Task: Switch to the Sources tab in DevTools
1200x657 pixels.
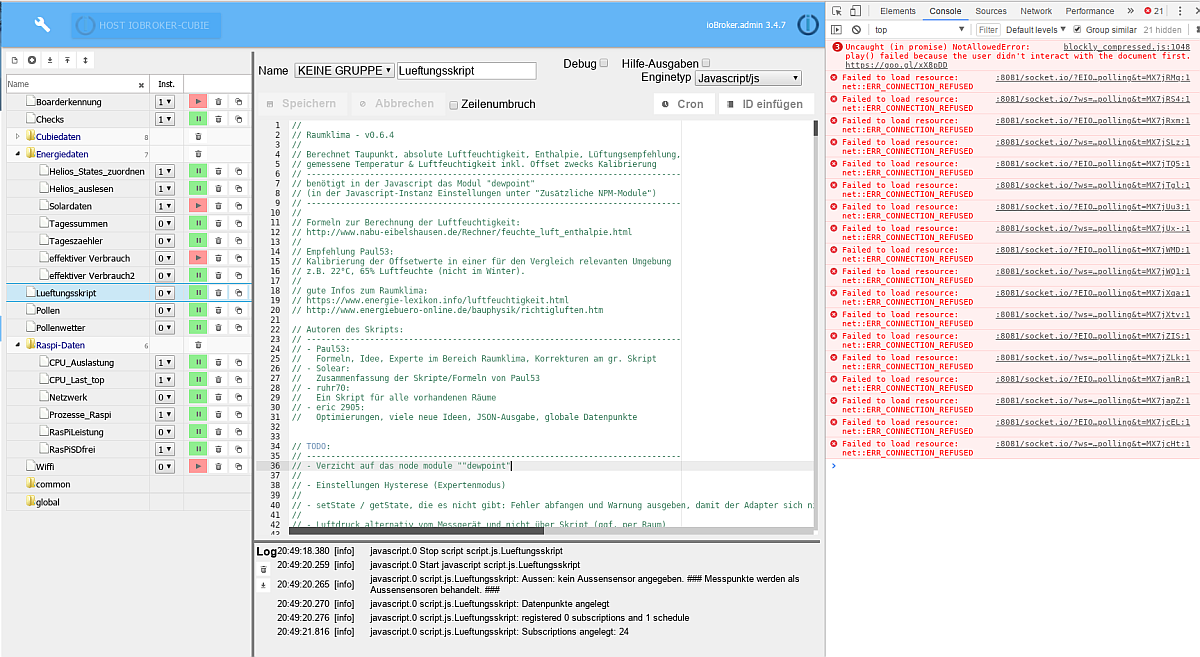Action: (x=991, y=11)
